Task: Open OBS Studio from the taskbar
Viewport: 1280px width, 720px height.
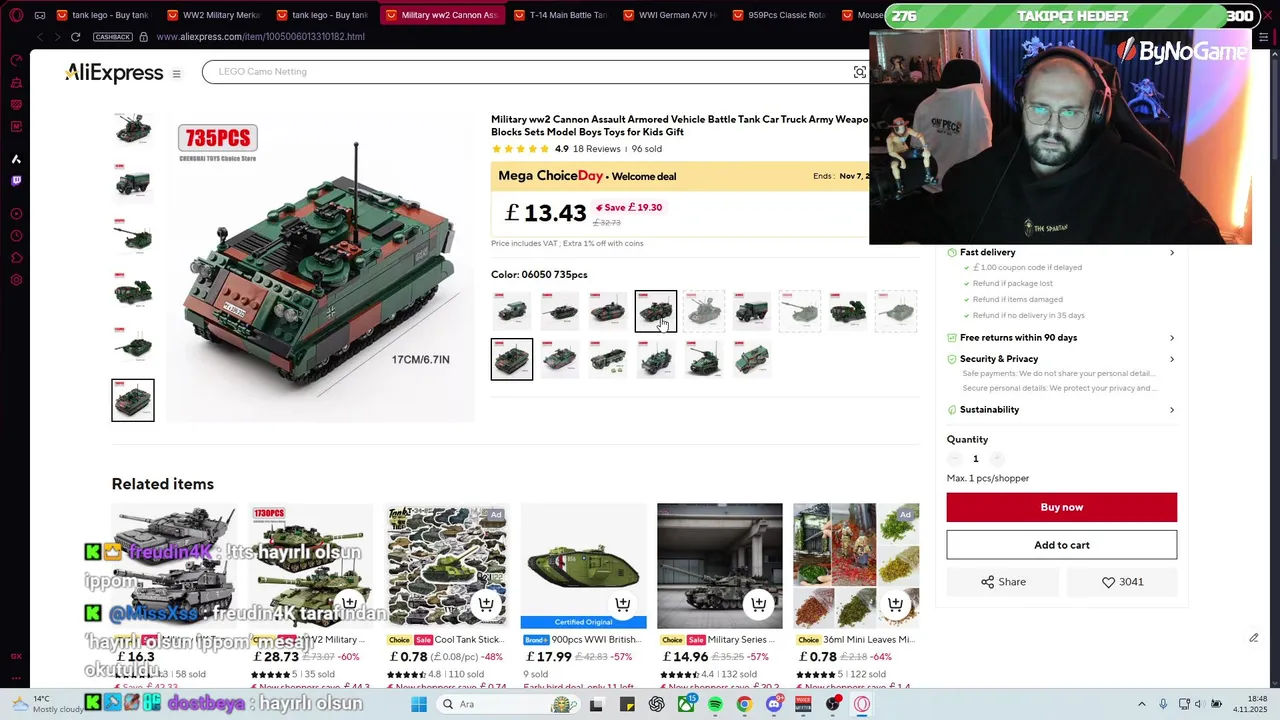Action: [833, 704]
